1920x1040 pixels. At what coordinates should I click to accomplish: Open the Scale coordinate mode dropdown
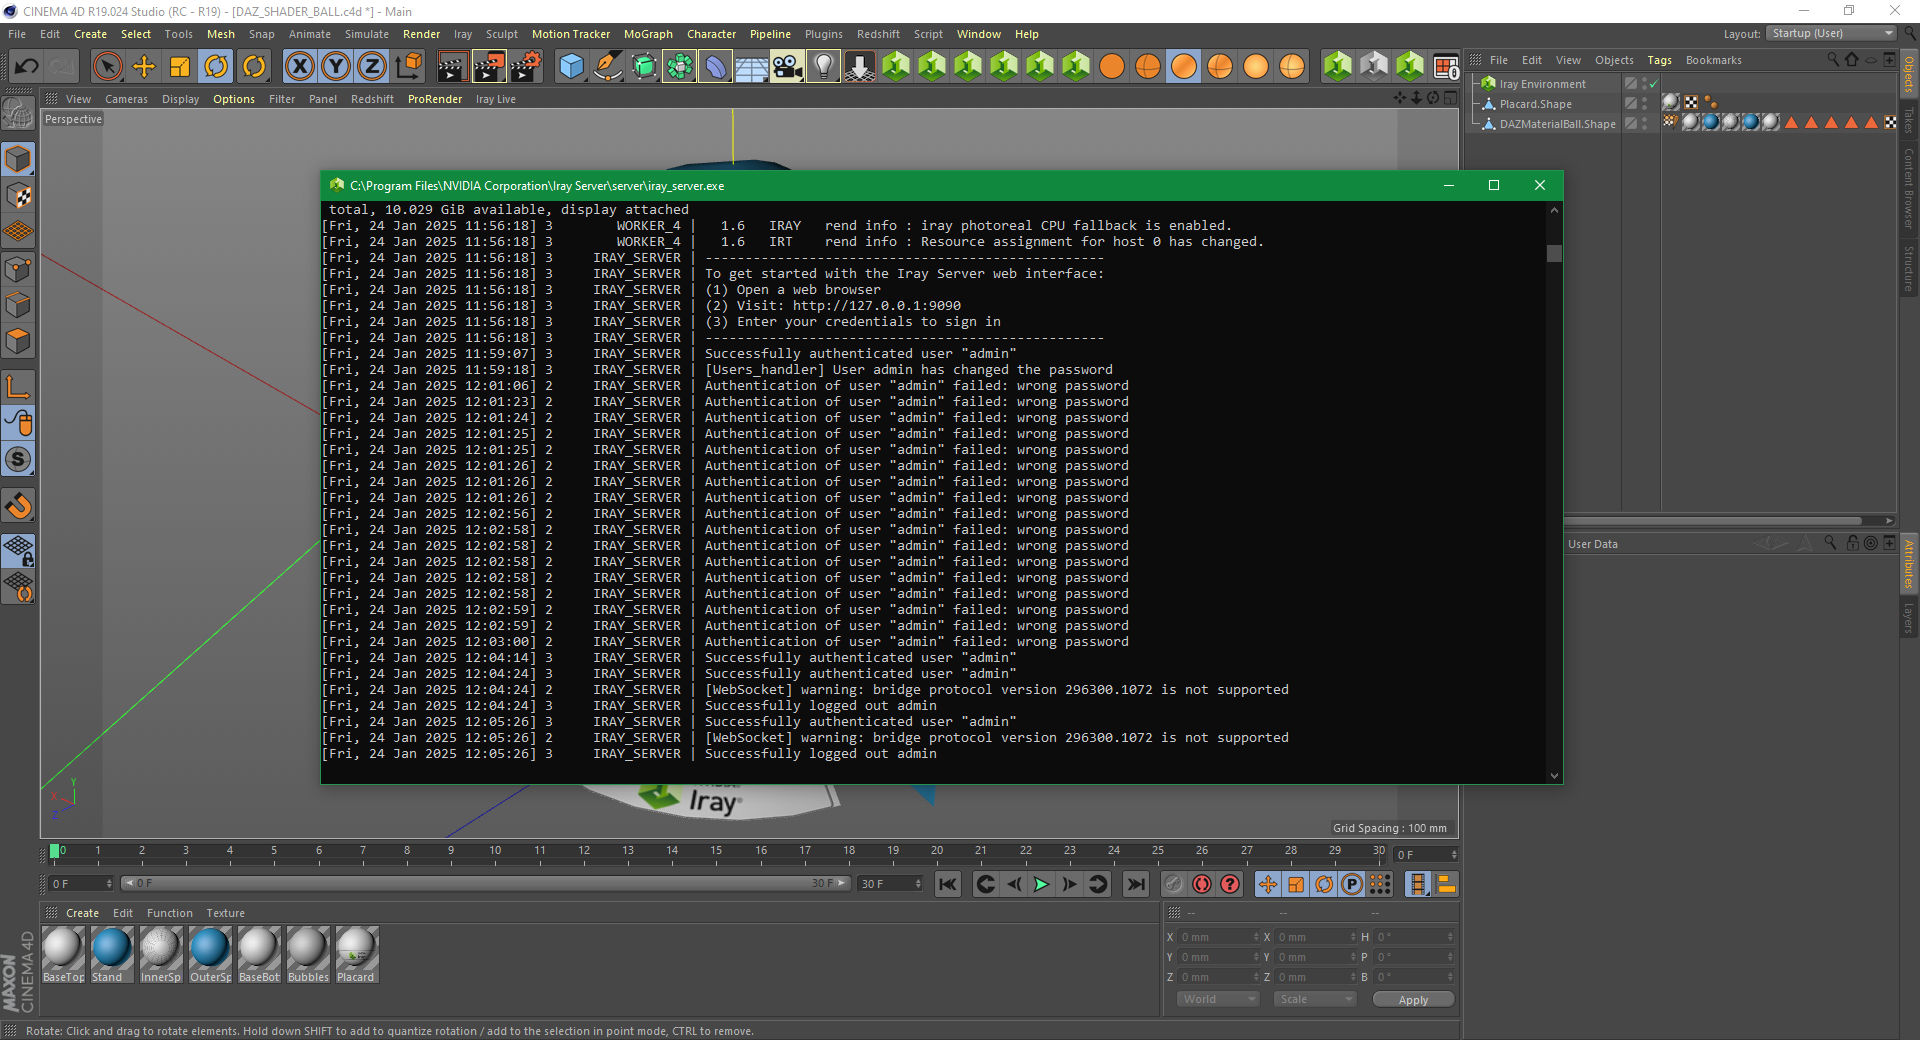pyautogui.click(x=1315, y=999)
